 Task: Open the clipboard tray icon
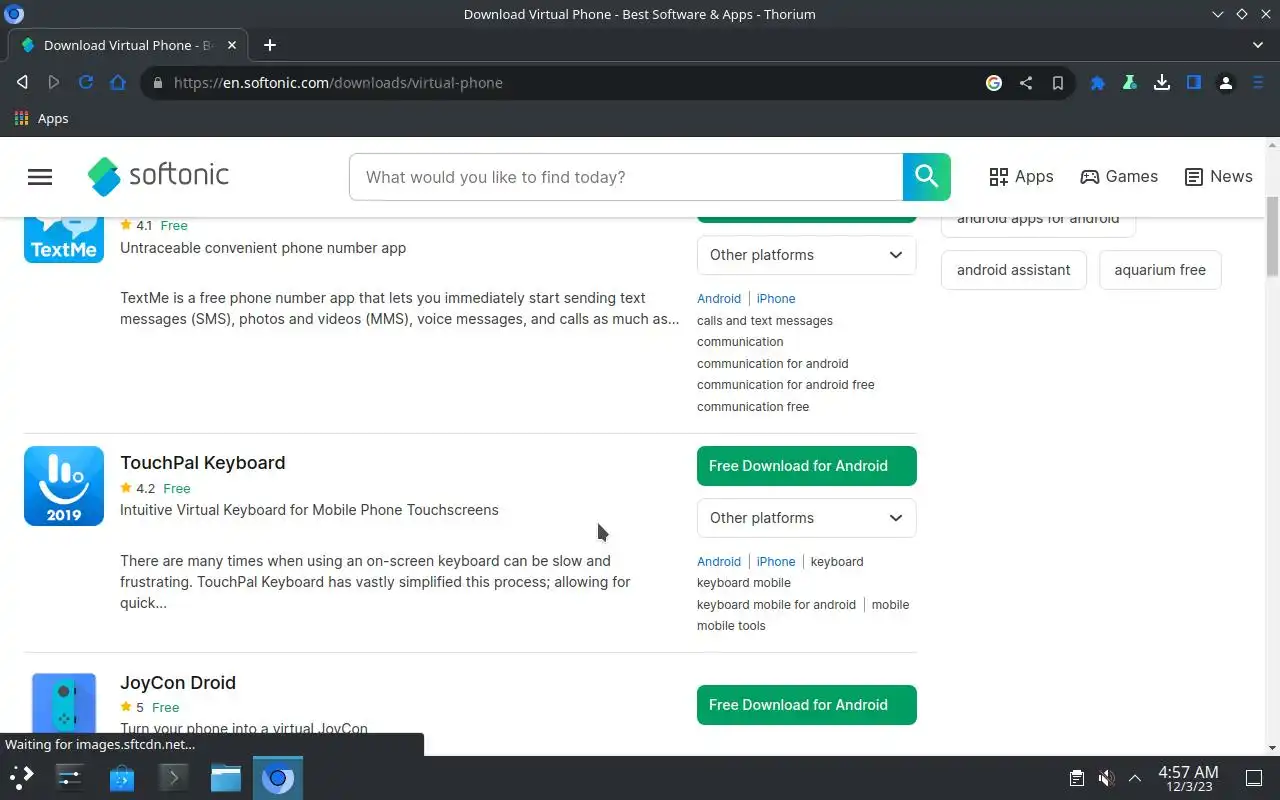pos(1077,778)
